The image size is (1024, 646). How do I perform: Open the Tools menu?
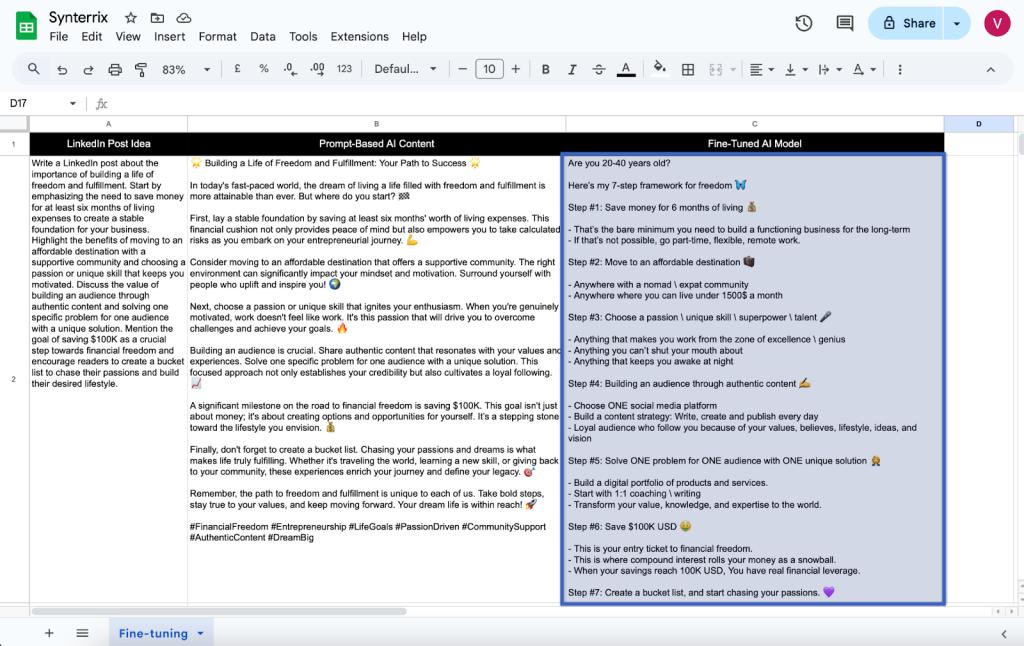[303, 37]
